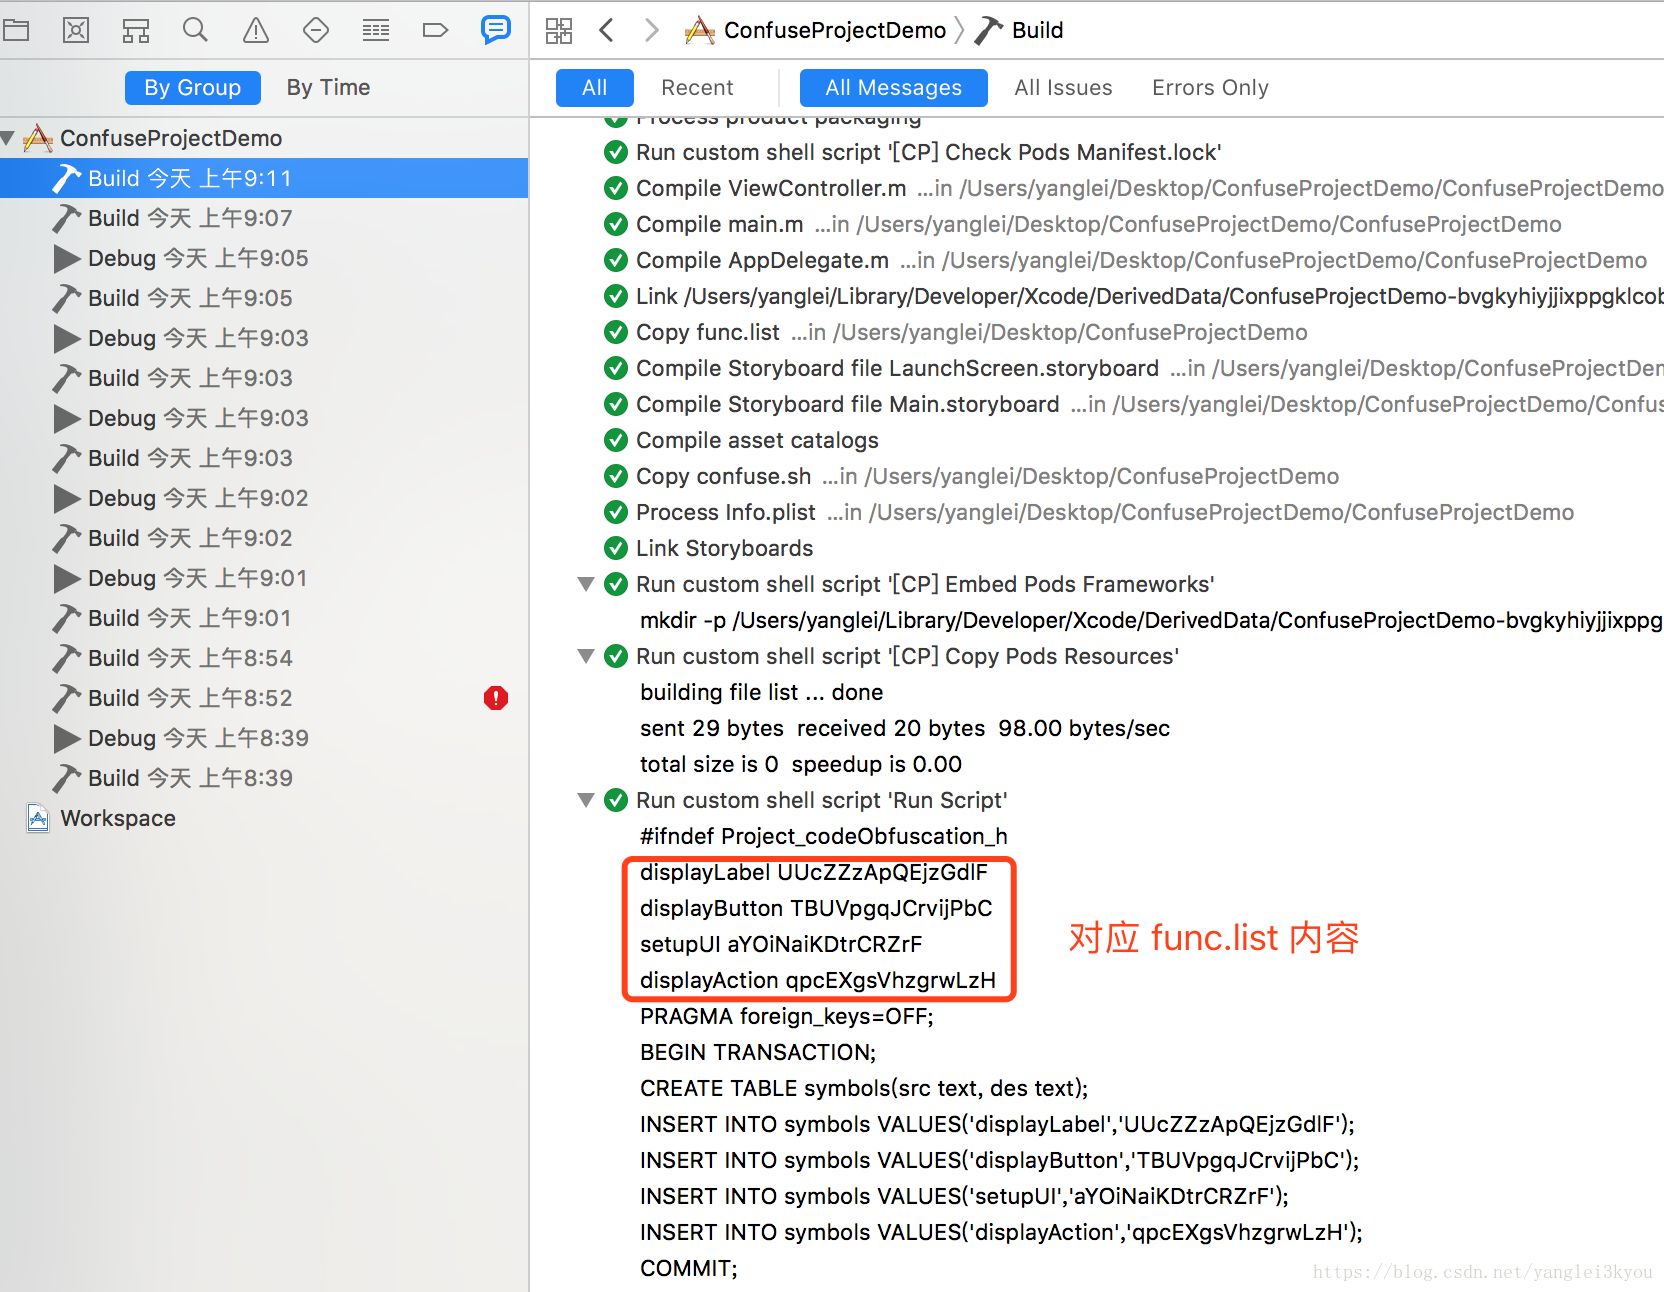Open the Project navigator folder icon
The height and width of the screenshot is (1292, 1664).
16,30
